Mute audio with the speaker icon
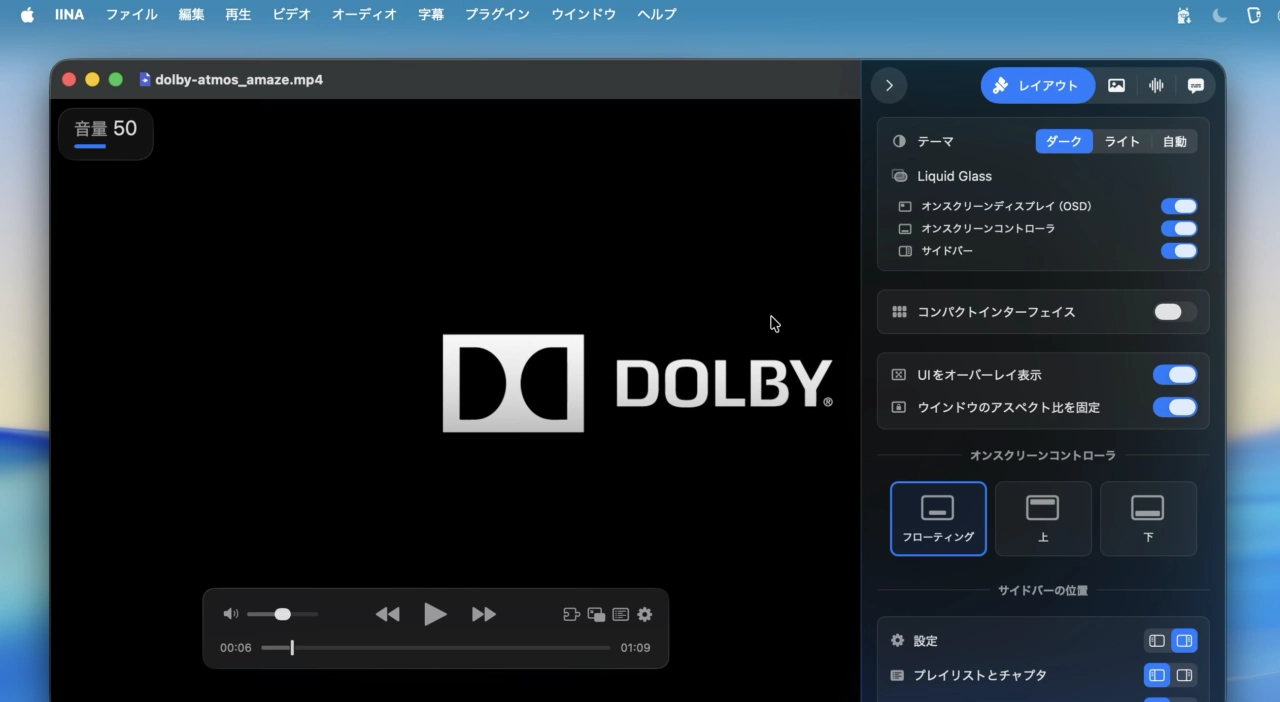The image size is (1280, 702). click(x=231, y=614)
